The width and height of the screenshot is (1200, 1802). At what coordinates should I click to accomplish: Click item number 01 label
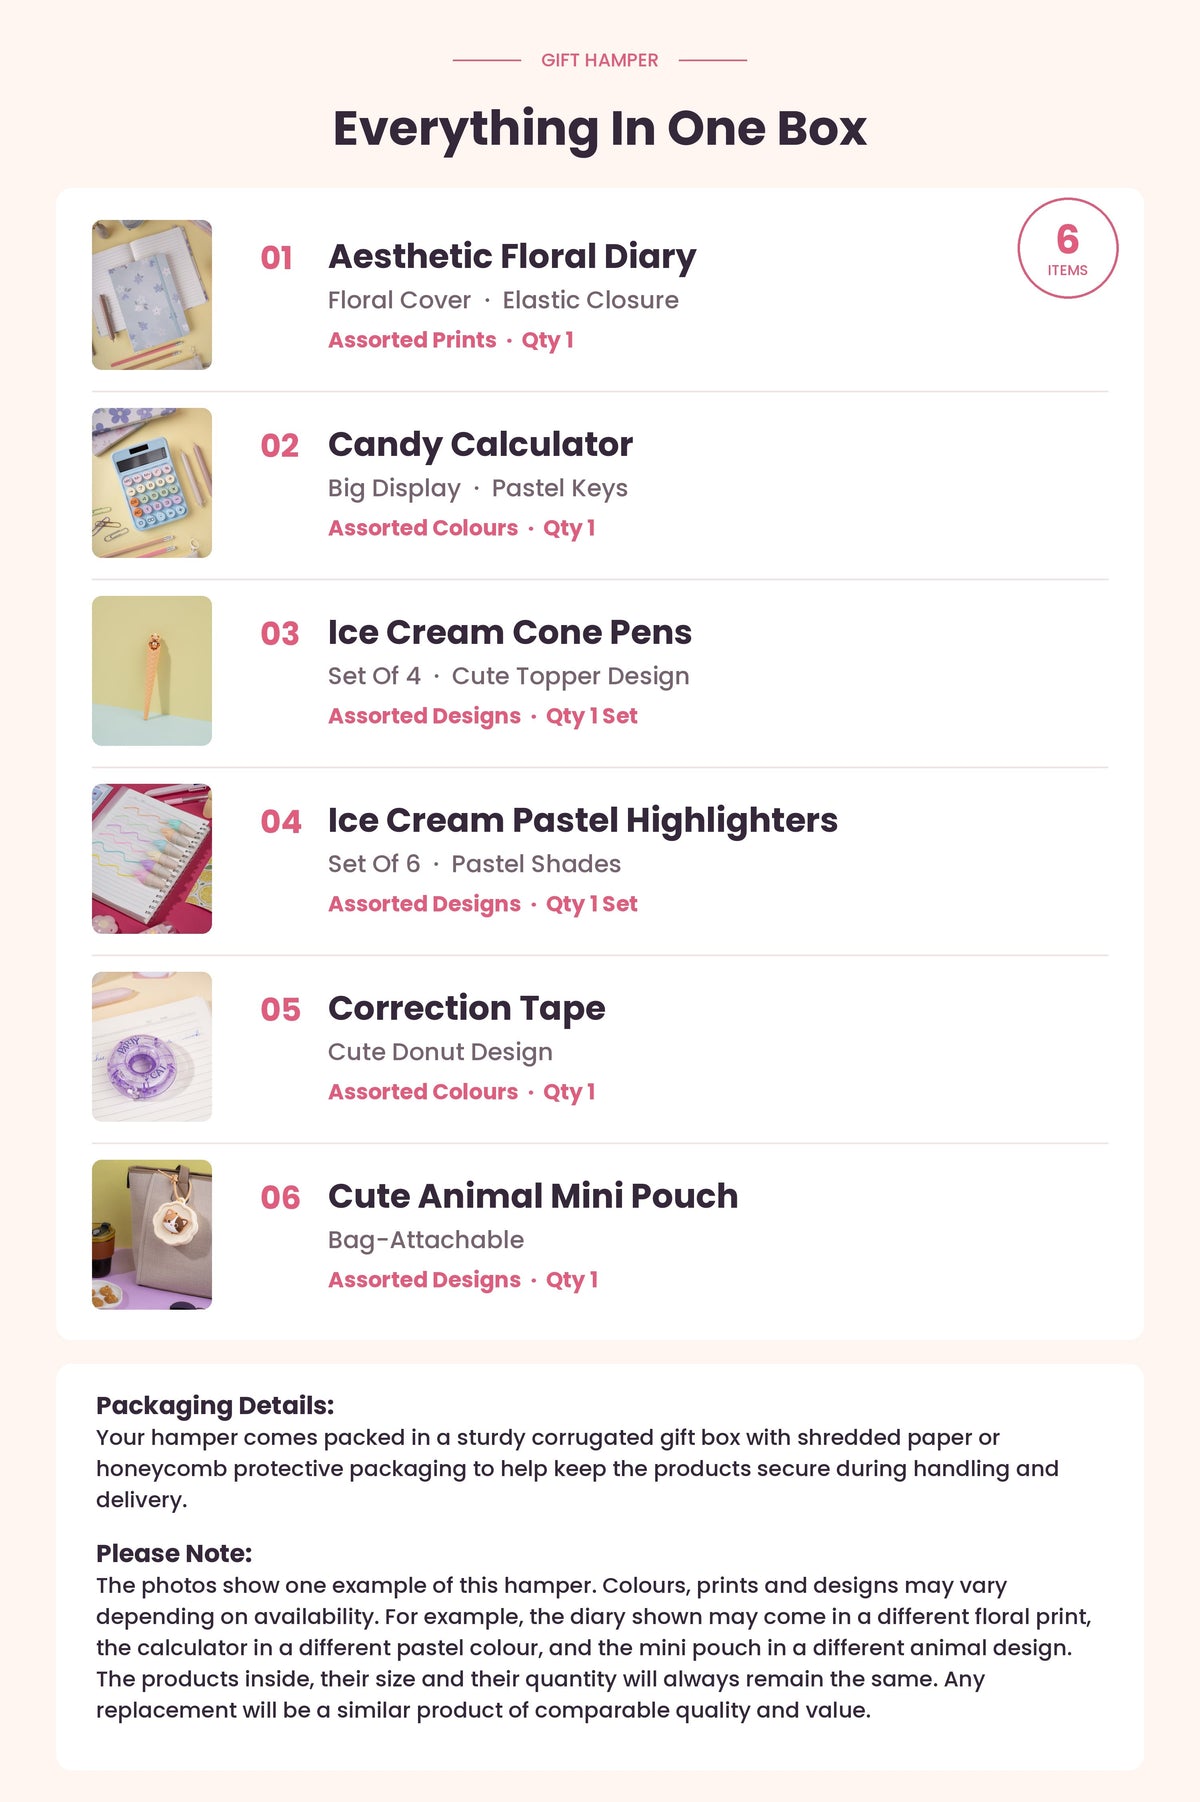click(x=277, y=258)
